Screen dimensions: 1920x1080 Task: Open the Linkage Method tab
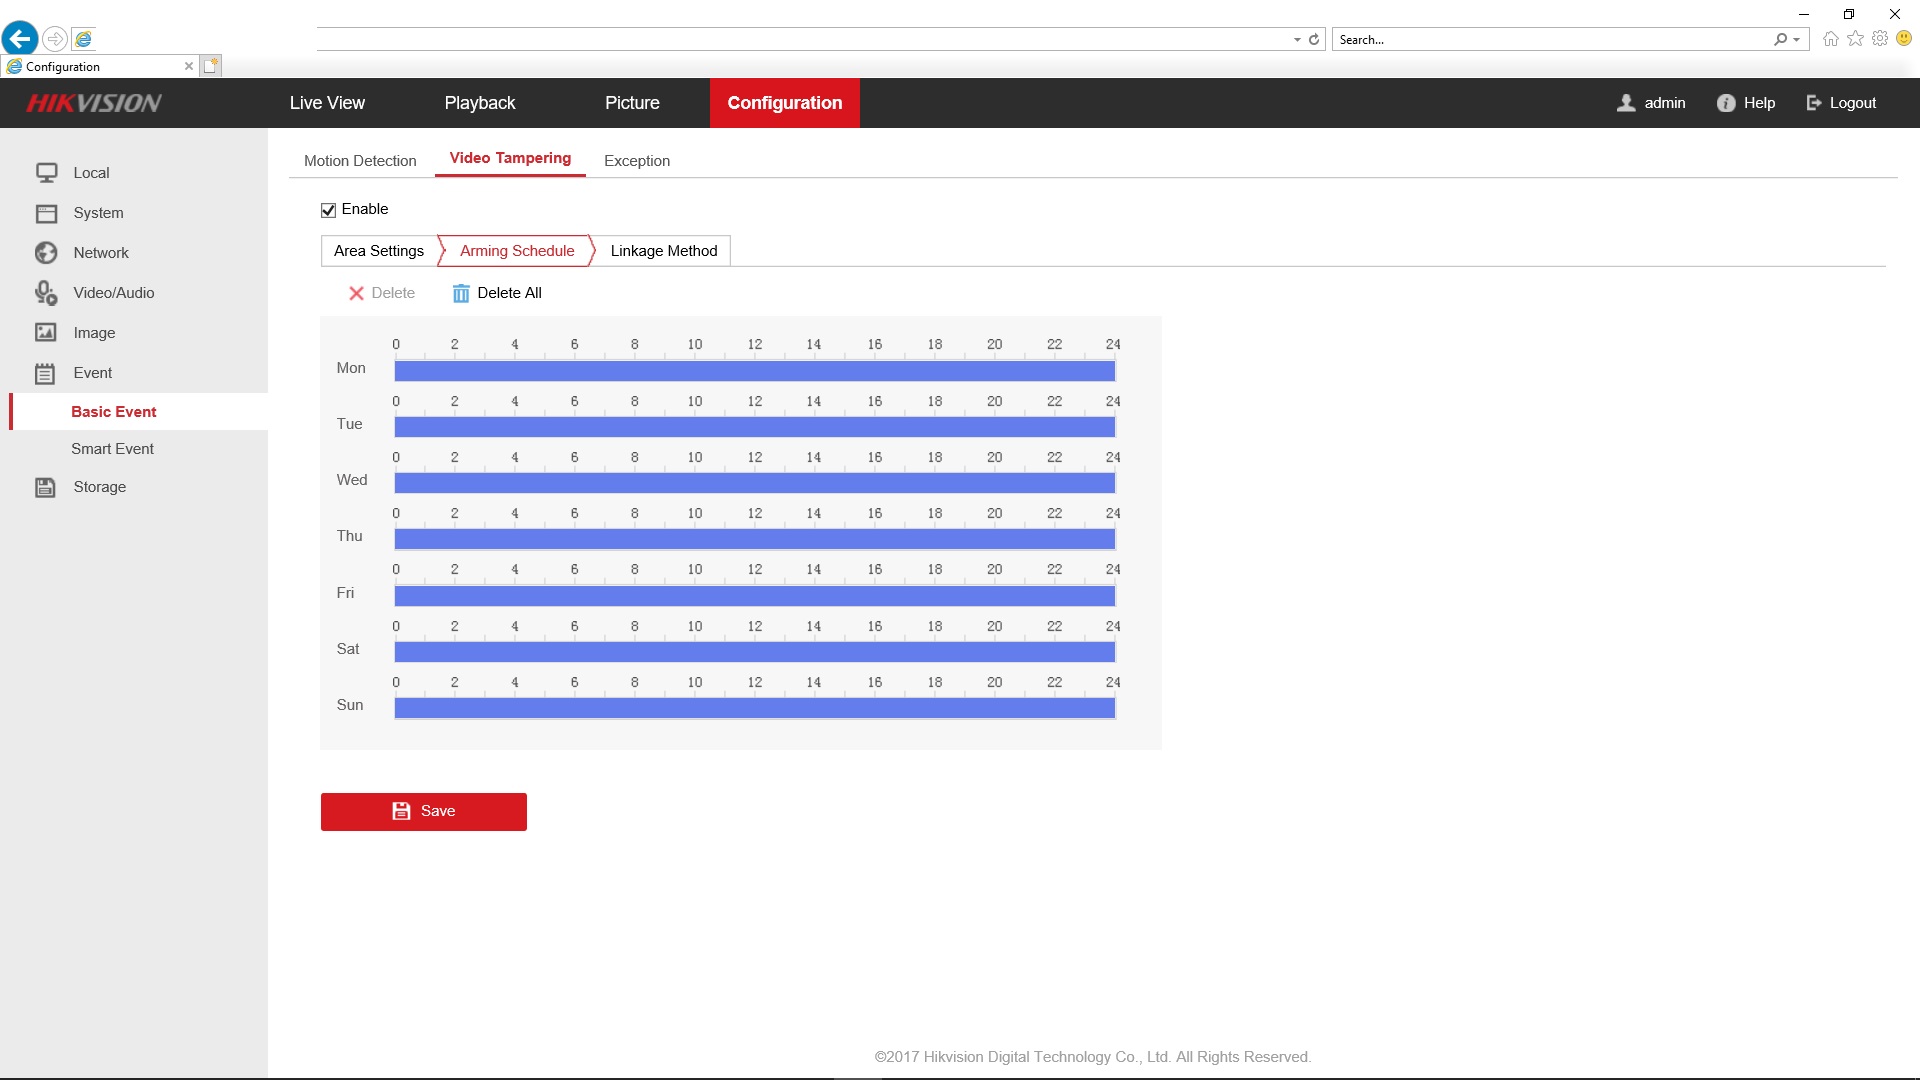[x=663, y=251]
